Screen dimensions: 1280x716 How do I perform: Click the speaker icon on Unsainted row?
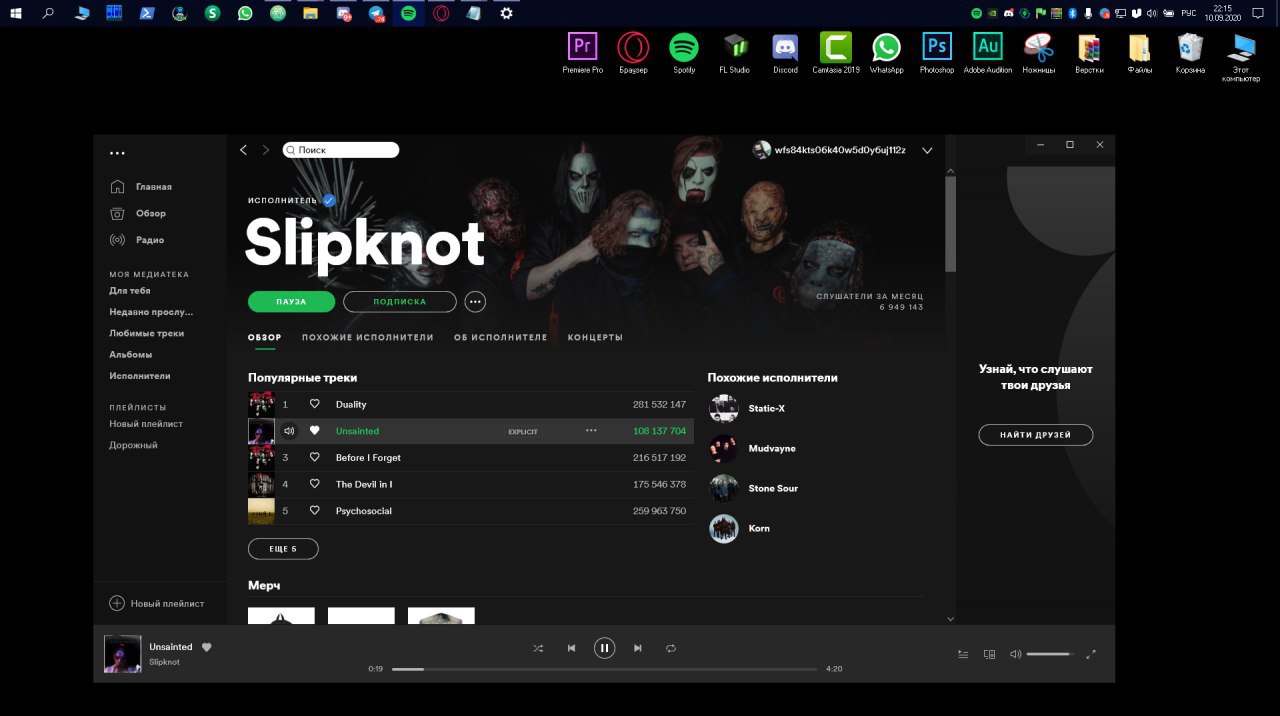[289, 431]
